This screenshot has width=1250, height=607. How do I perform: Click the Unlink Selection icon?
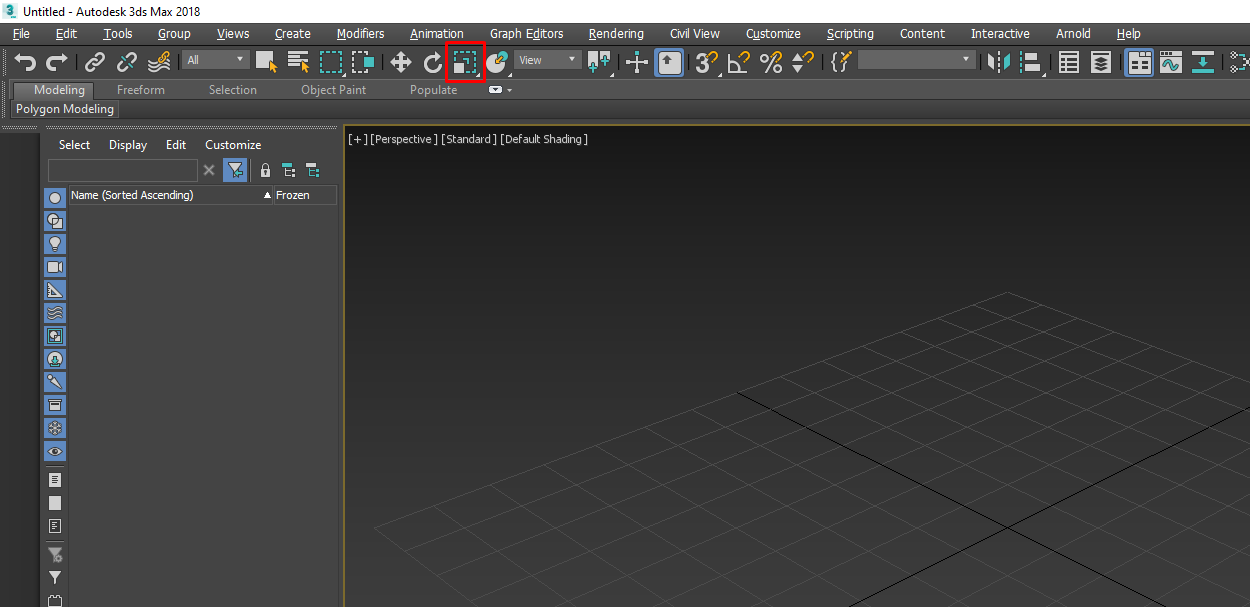pyautogui.click(x=127, y=62)
